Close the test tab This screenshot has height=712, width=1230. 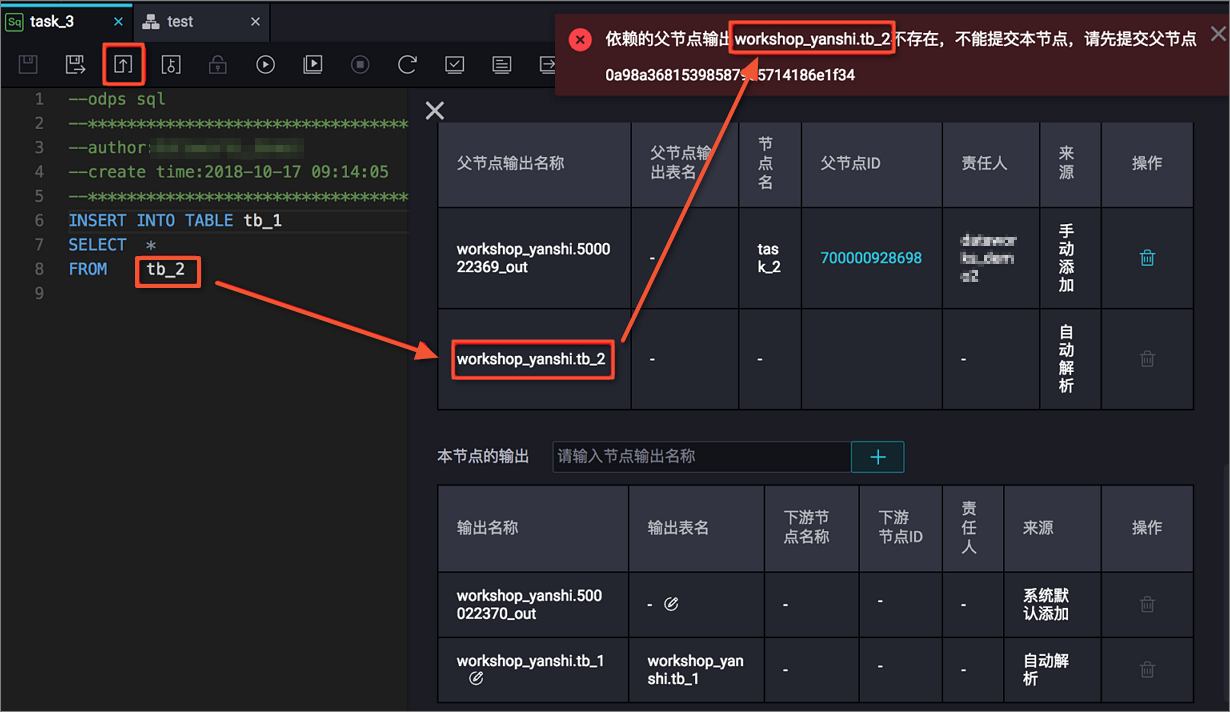pos(255,21)
